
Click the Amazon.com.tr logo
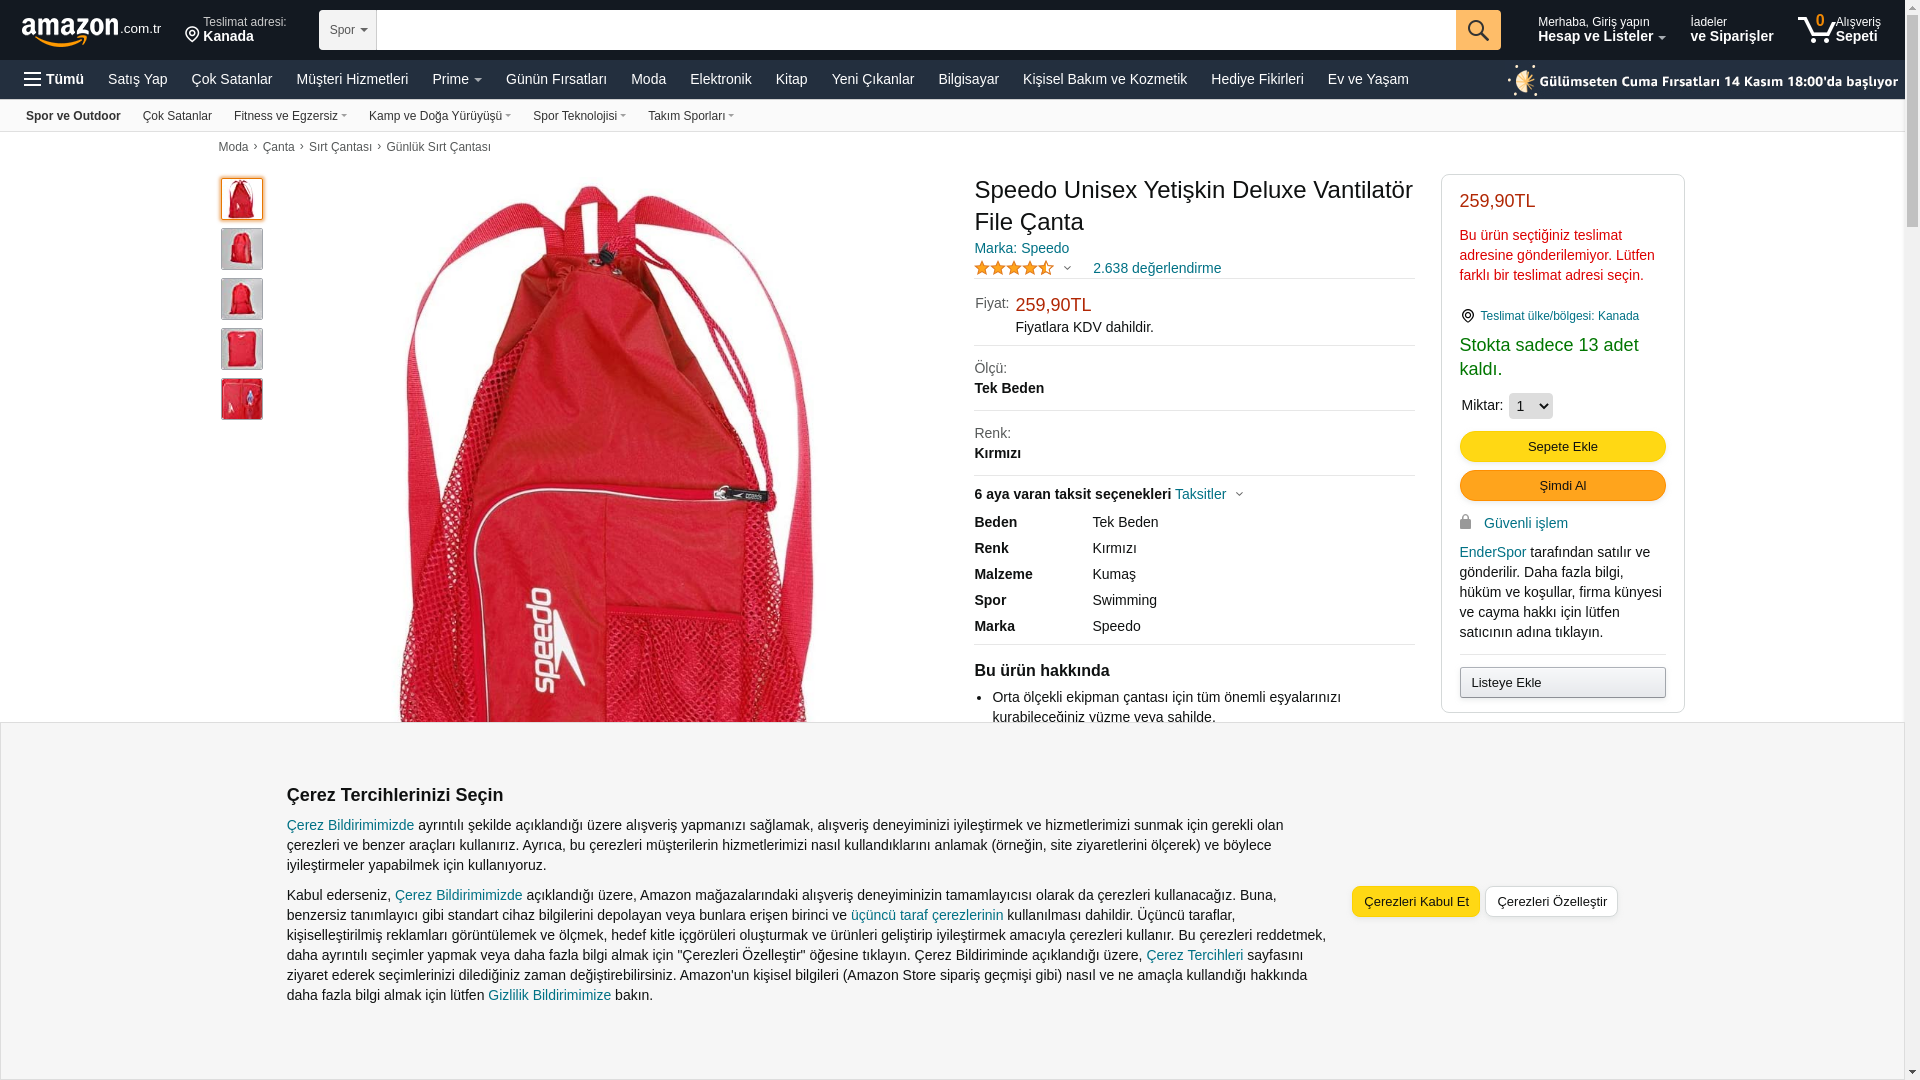pyautogui.click(x=91, y=31)
